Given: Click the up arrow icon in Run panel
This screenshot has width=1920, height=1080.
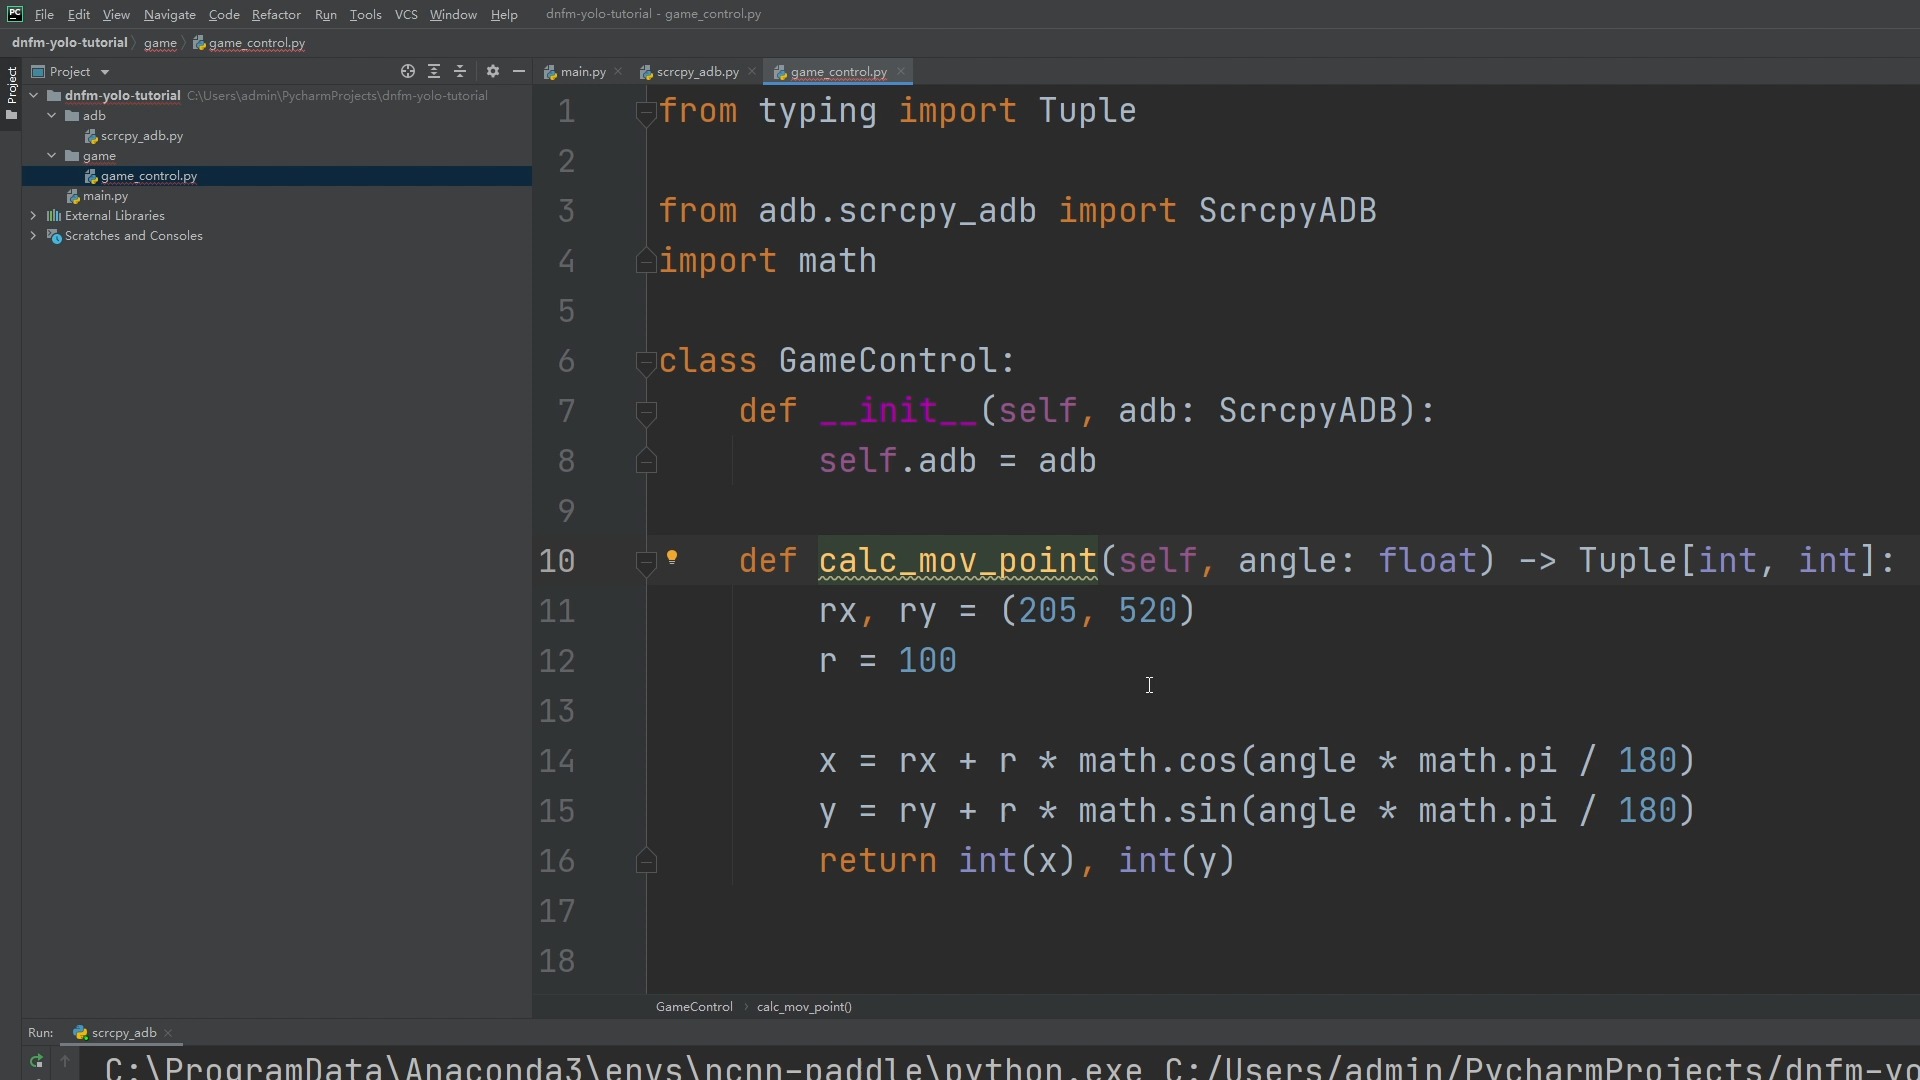Looking at the screenshot, I should coord(65,1062).
